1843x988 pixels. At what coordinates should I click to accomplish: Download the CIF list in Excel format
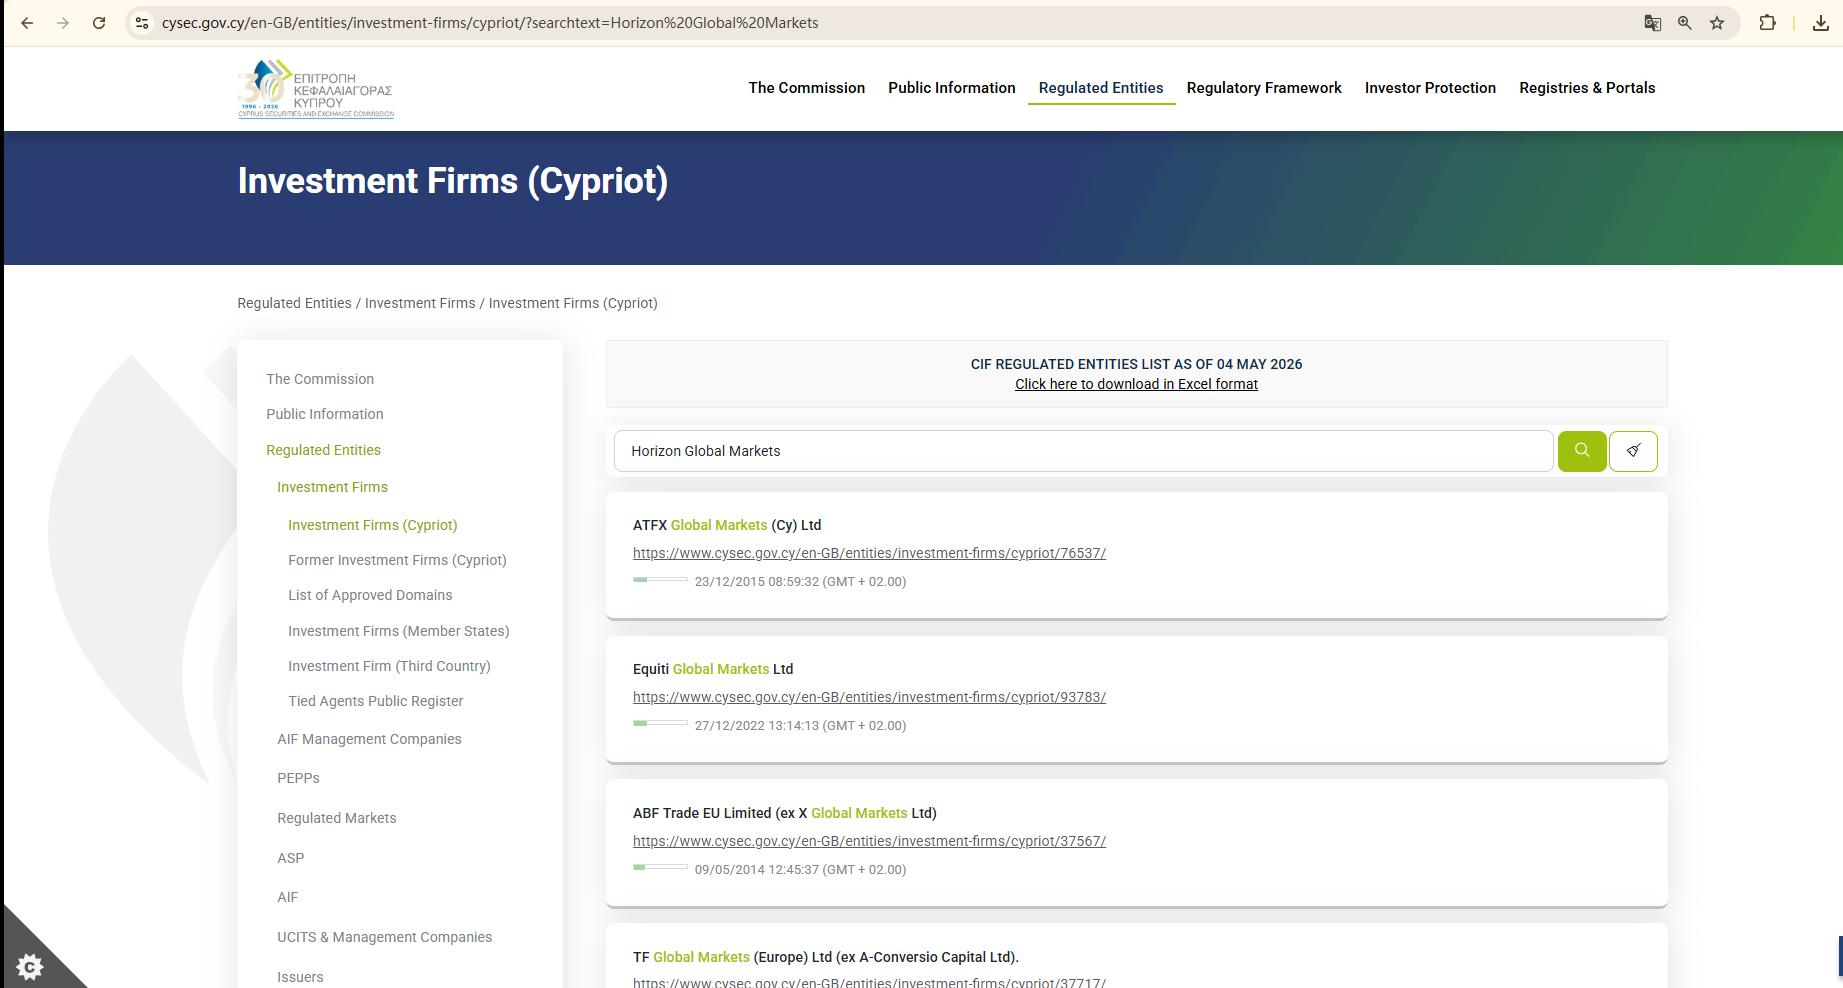[1136, 384]
